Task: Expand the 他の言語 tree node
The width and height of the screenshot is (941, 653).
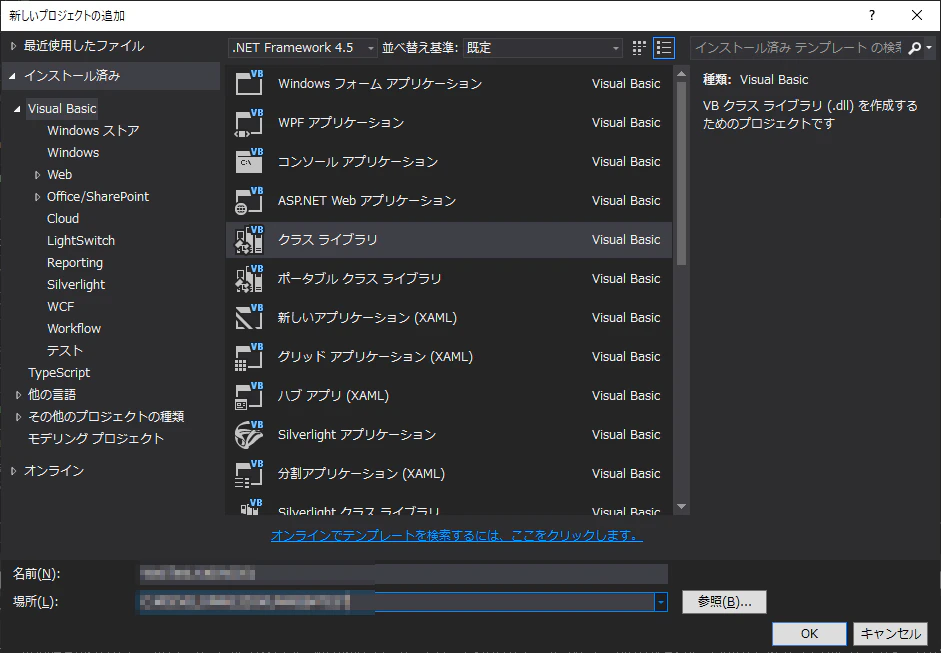Action: (x=18, y=395)
